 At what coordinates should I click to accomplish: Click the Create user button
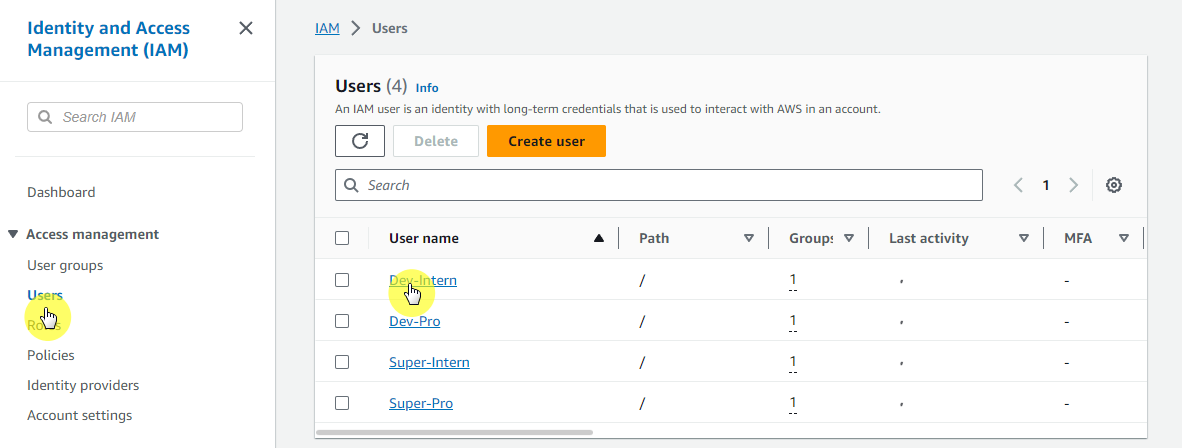tap(547, 141)
